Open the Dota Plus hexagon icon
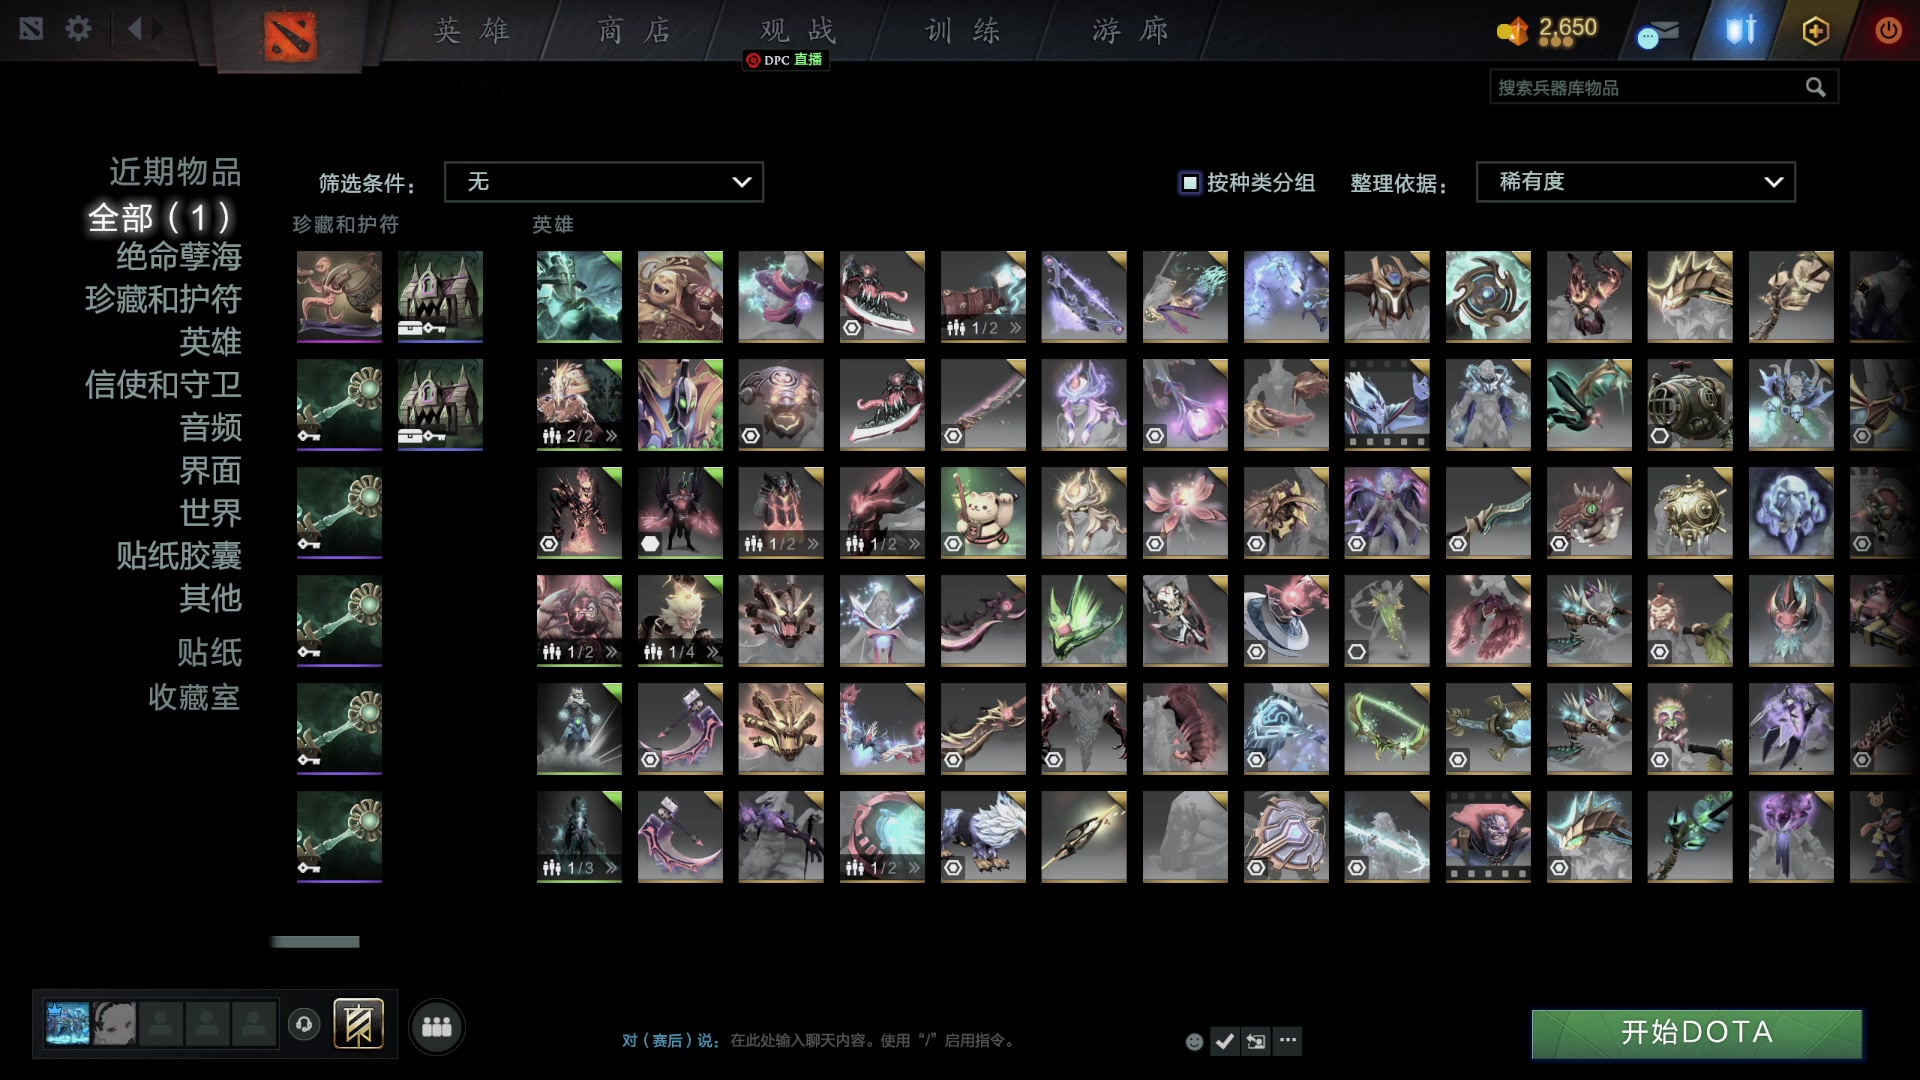The width and height of the screenshot is (1920, 1080). tap(1815, 31)
